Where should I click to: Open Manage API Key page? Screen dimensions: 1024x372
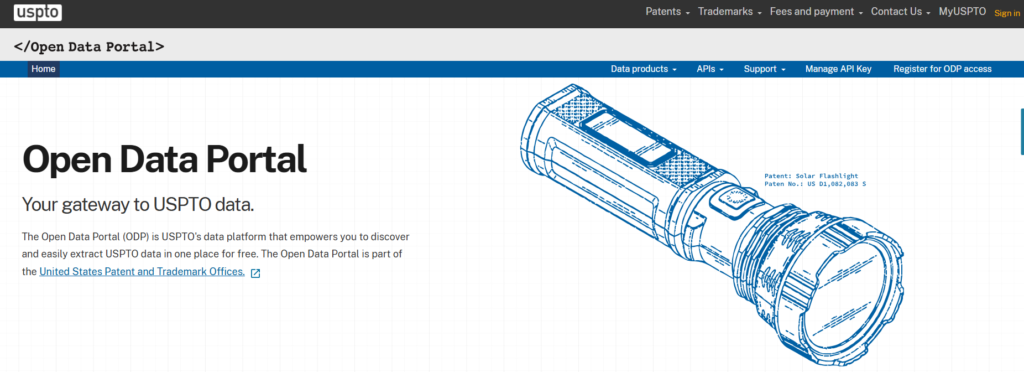838,69
